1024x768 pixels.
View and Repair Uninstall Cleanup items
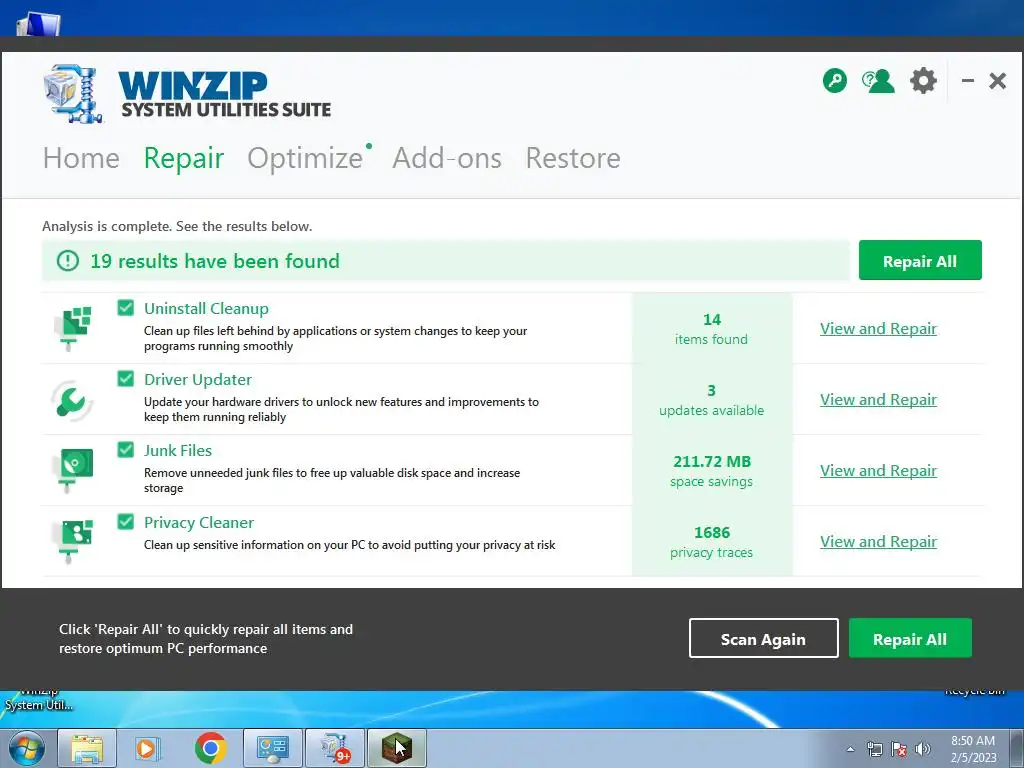pyautogui.click(x=878, y=328)
